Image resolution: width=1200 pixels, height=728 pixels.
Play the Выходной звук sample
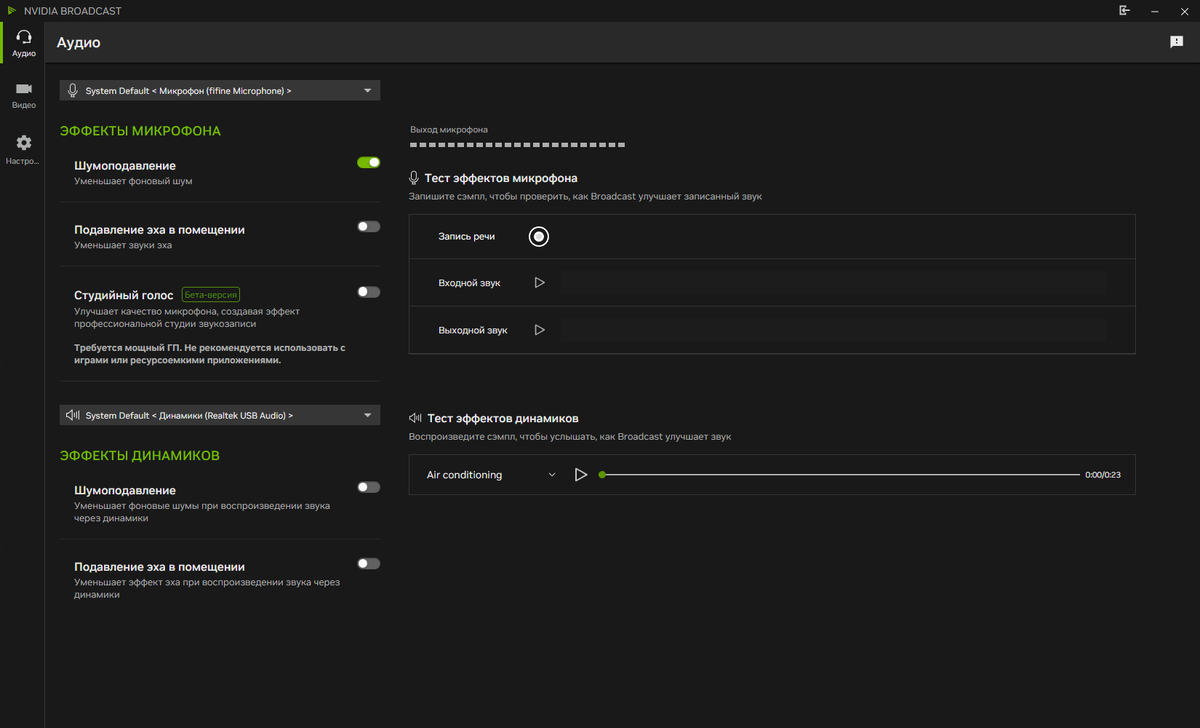[x=540, y=330]
